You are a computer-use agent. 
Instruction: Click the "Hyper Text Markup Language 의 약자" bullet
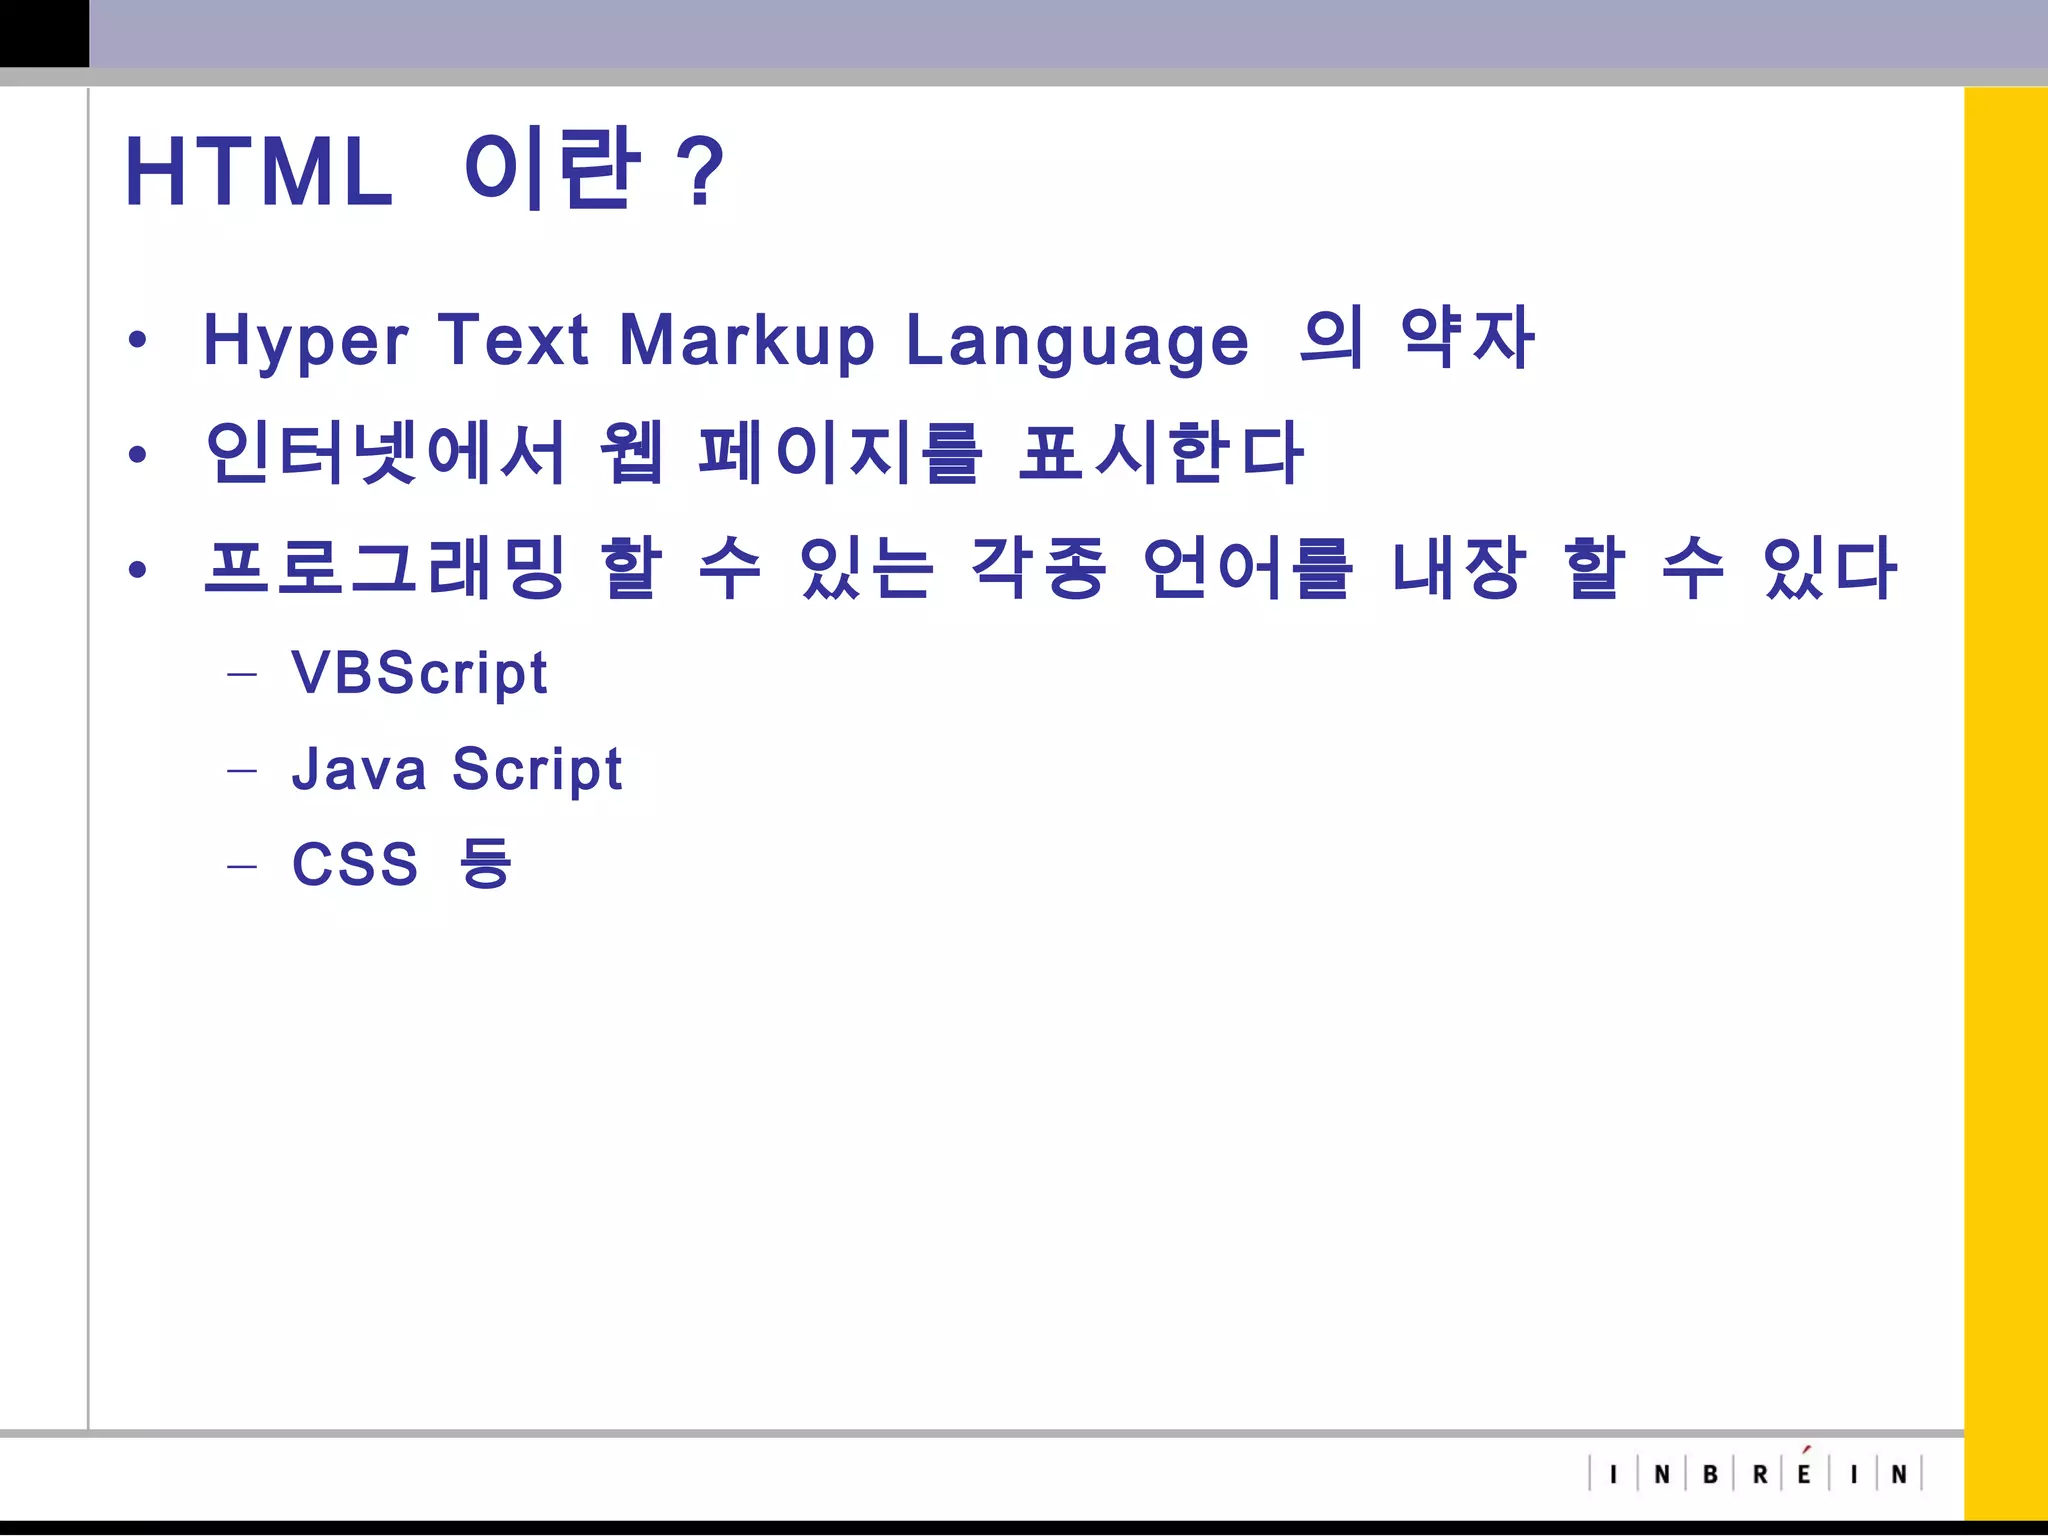pos(868,340)
